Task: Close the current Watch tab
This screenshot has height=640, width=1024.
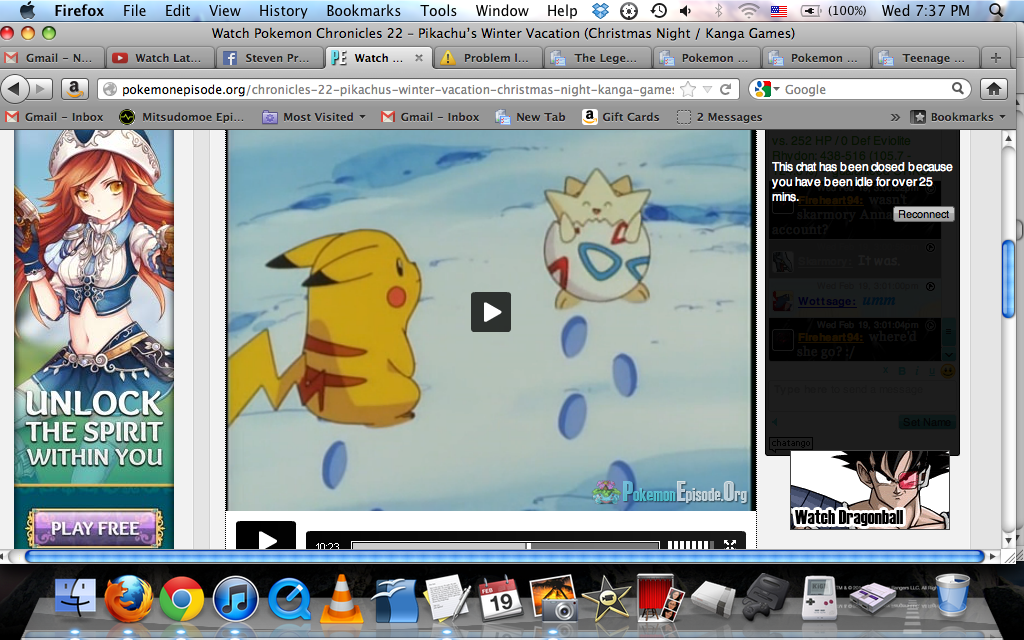Action: click(x=419, y=57)
